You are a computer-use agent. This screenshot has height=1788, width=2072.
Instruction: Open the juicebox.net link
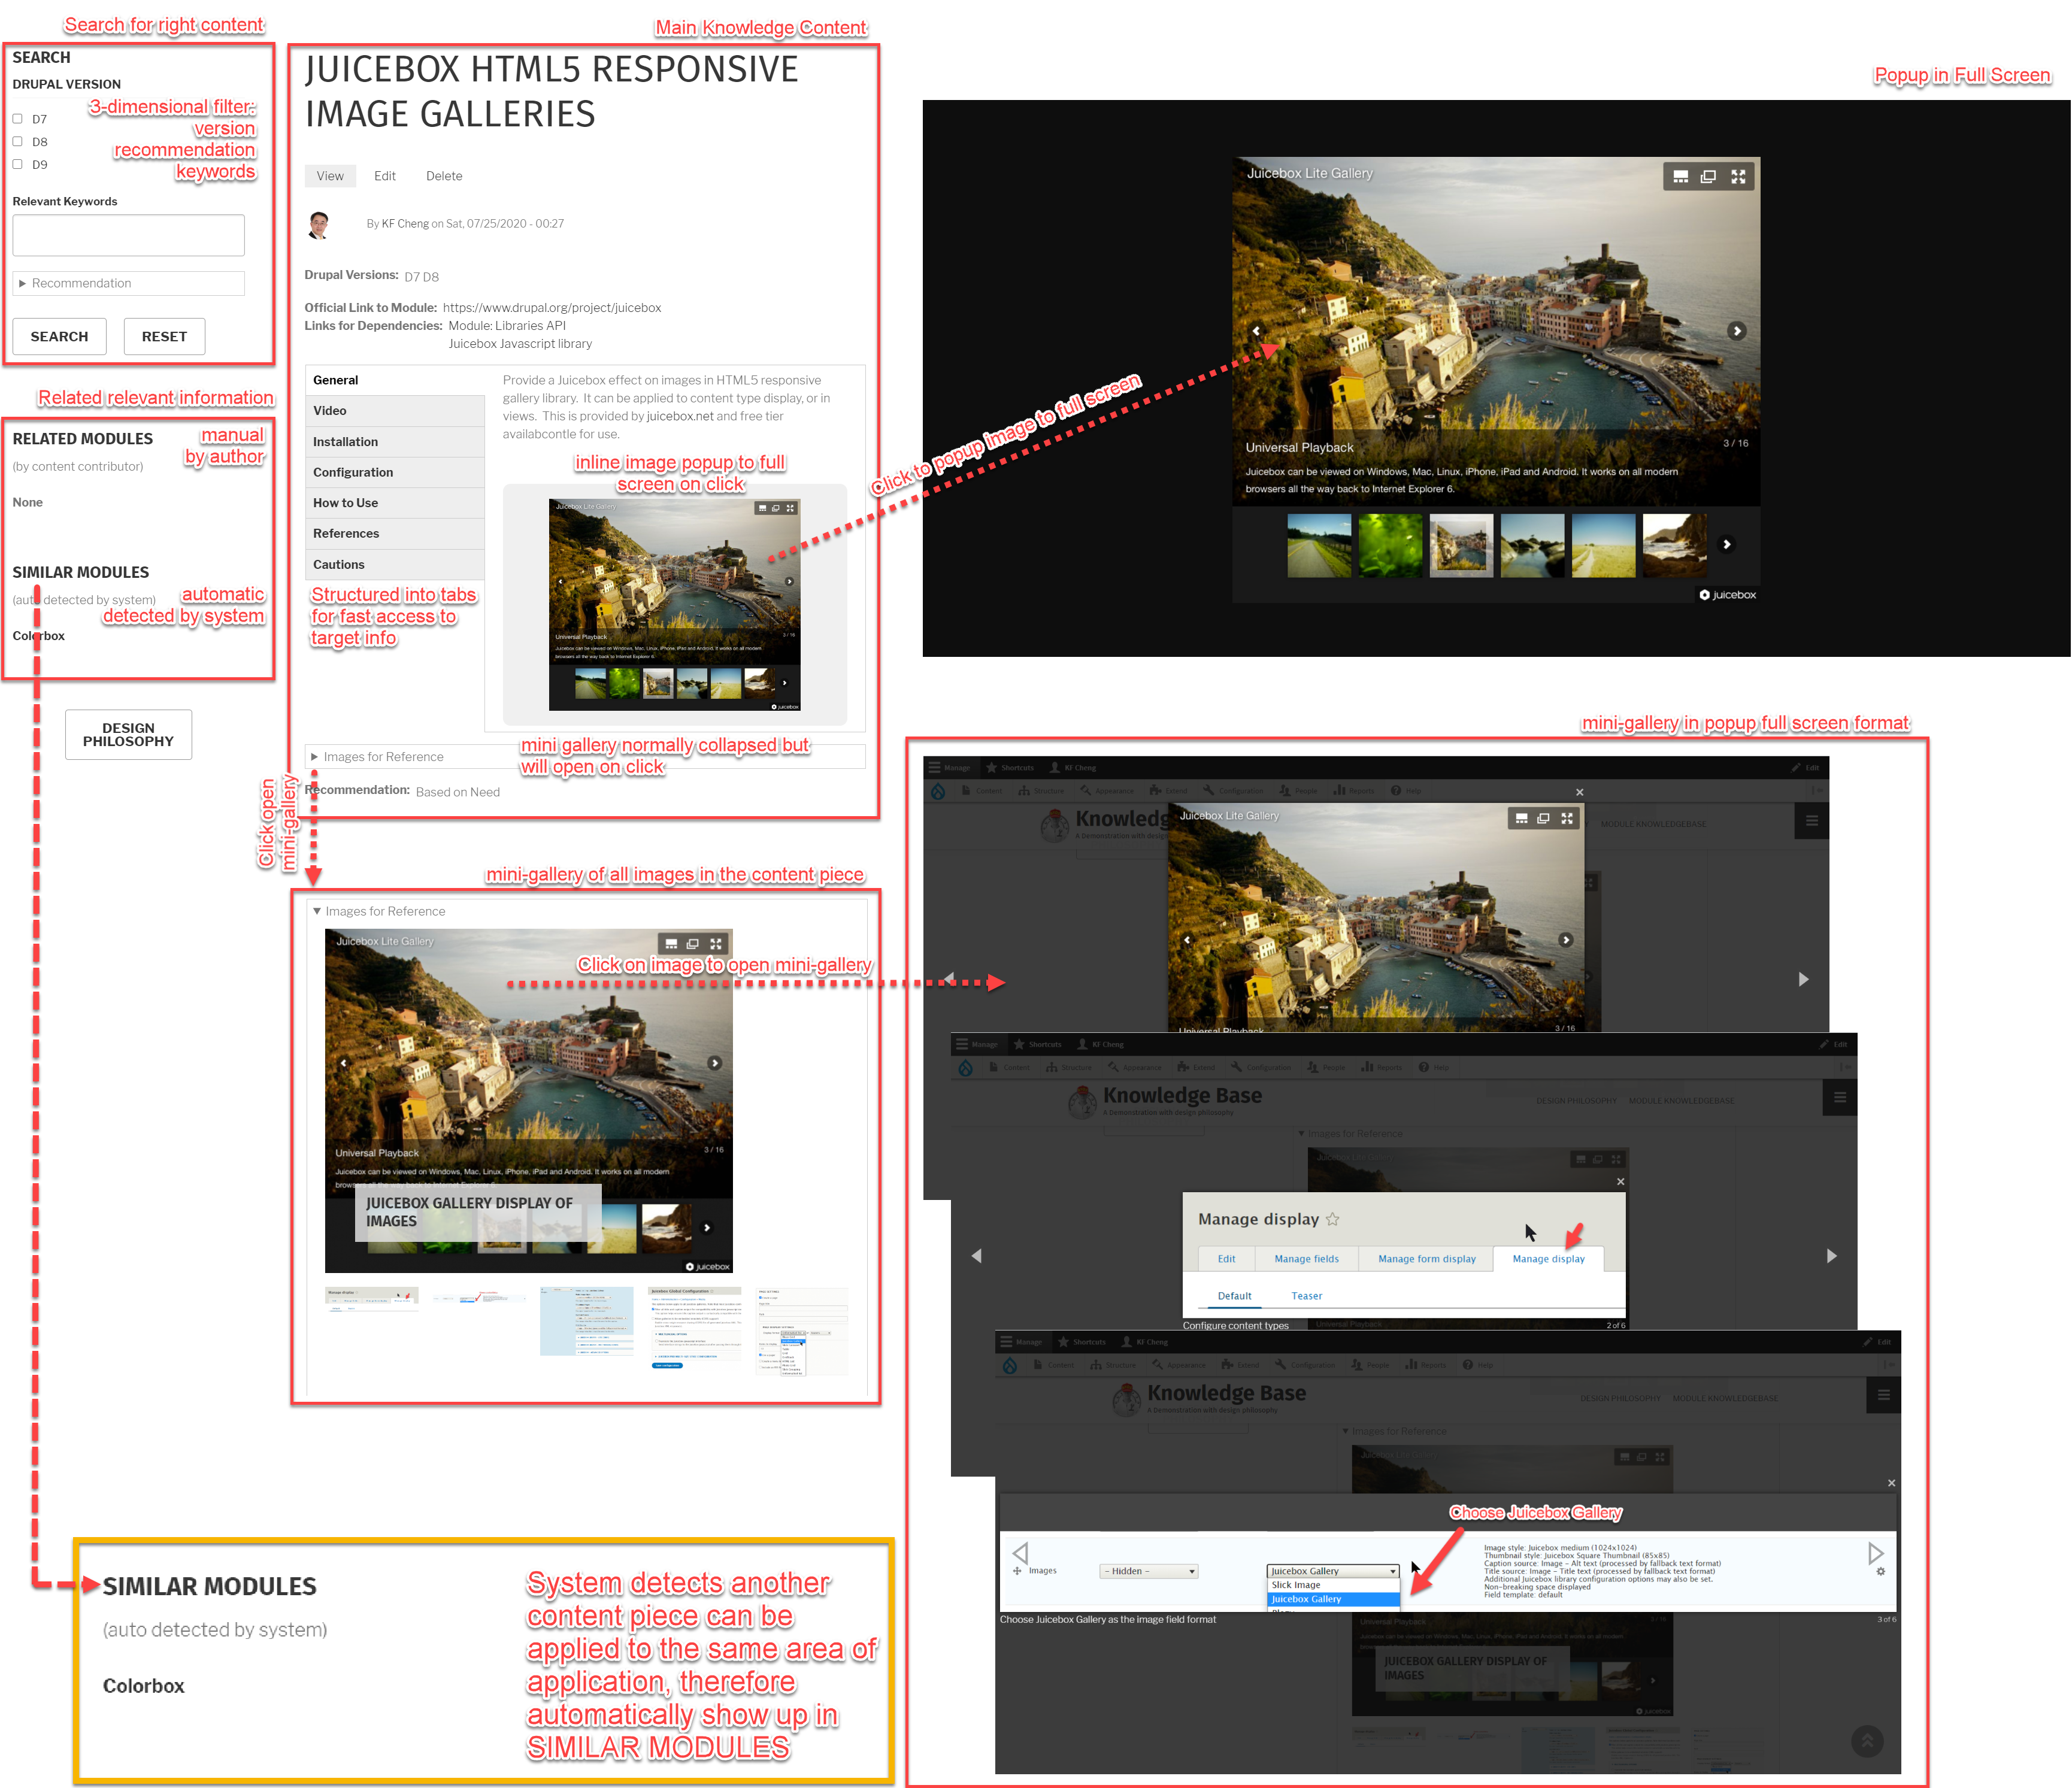680,417
